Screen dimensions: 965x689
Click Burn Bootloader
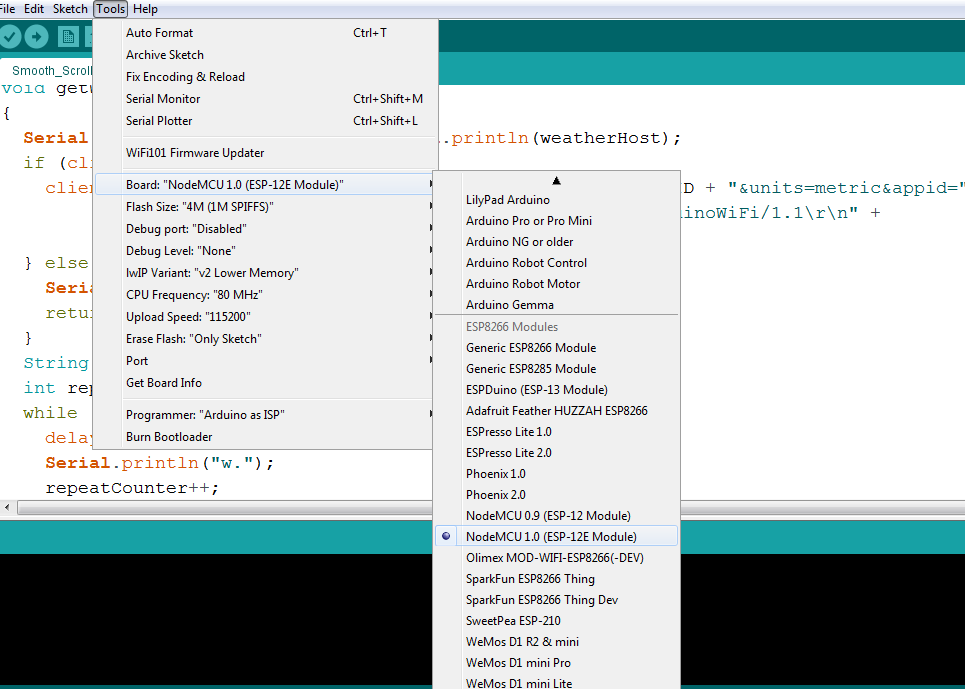[x=265, y=437]
